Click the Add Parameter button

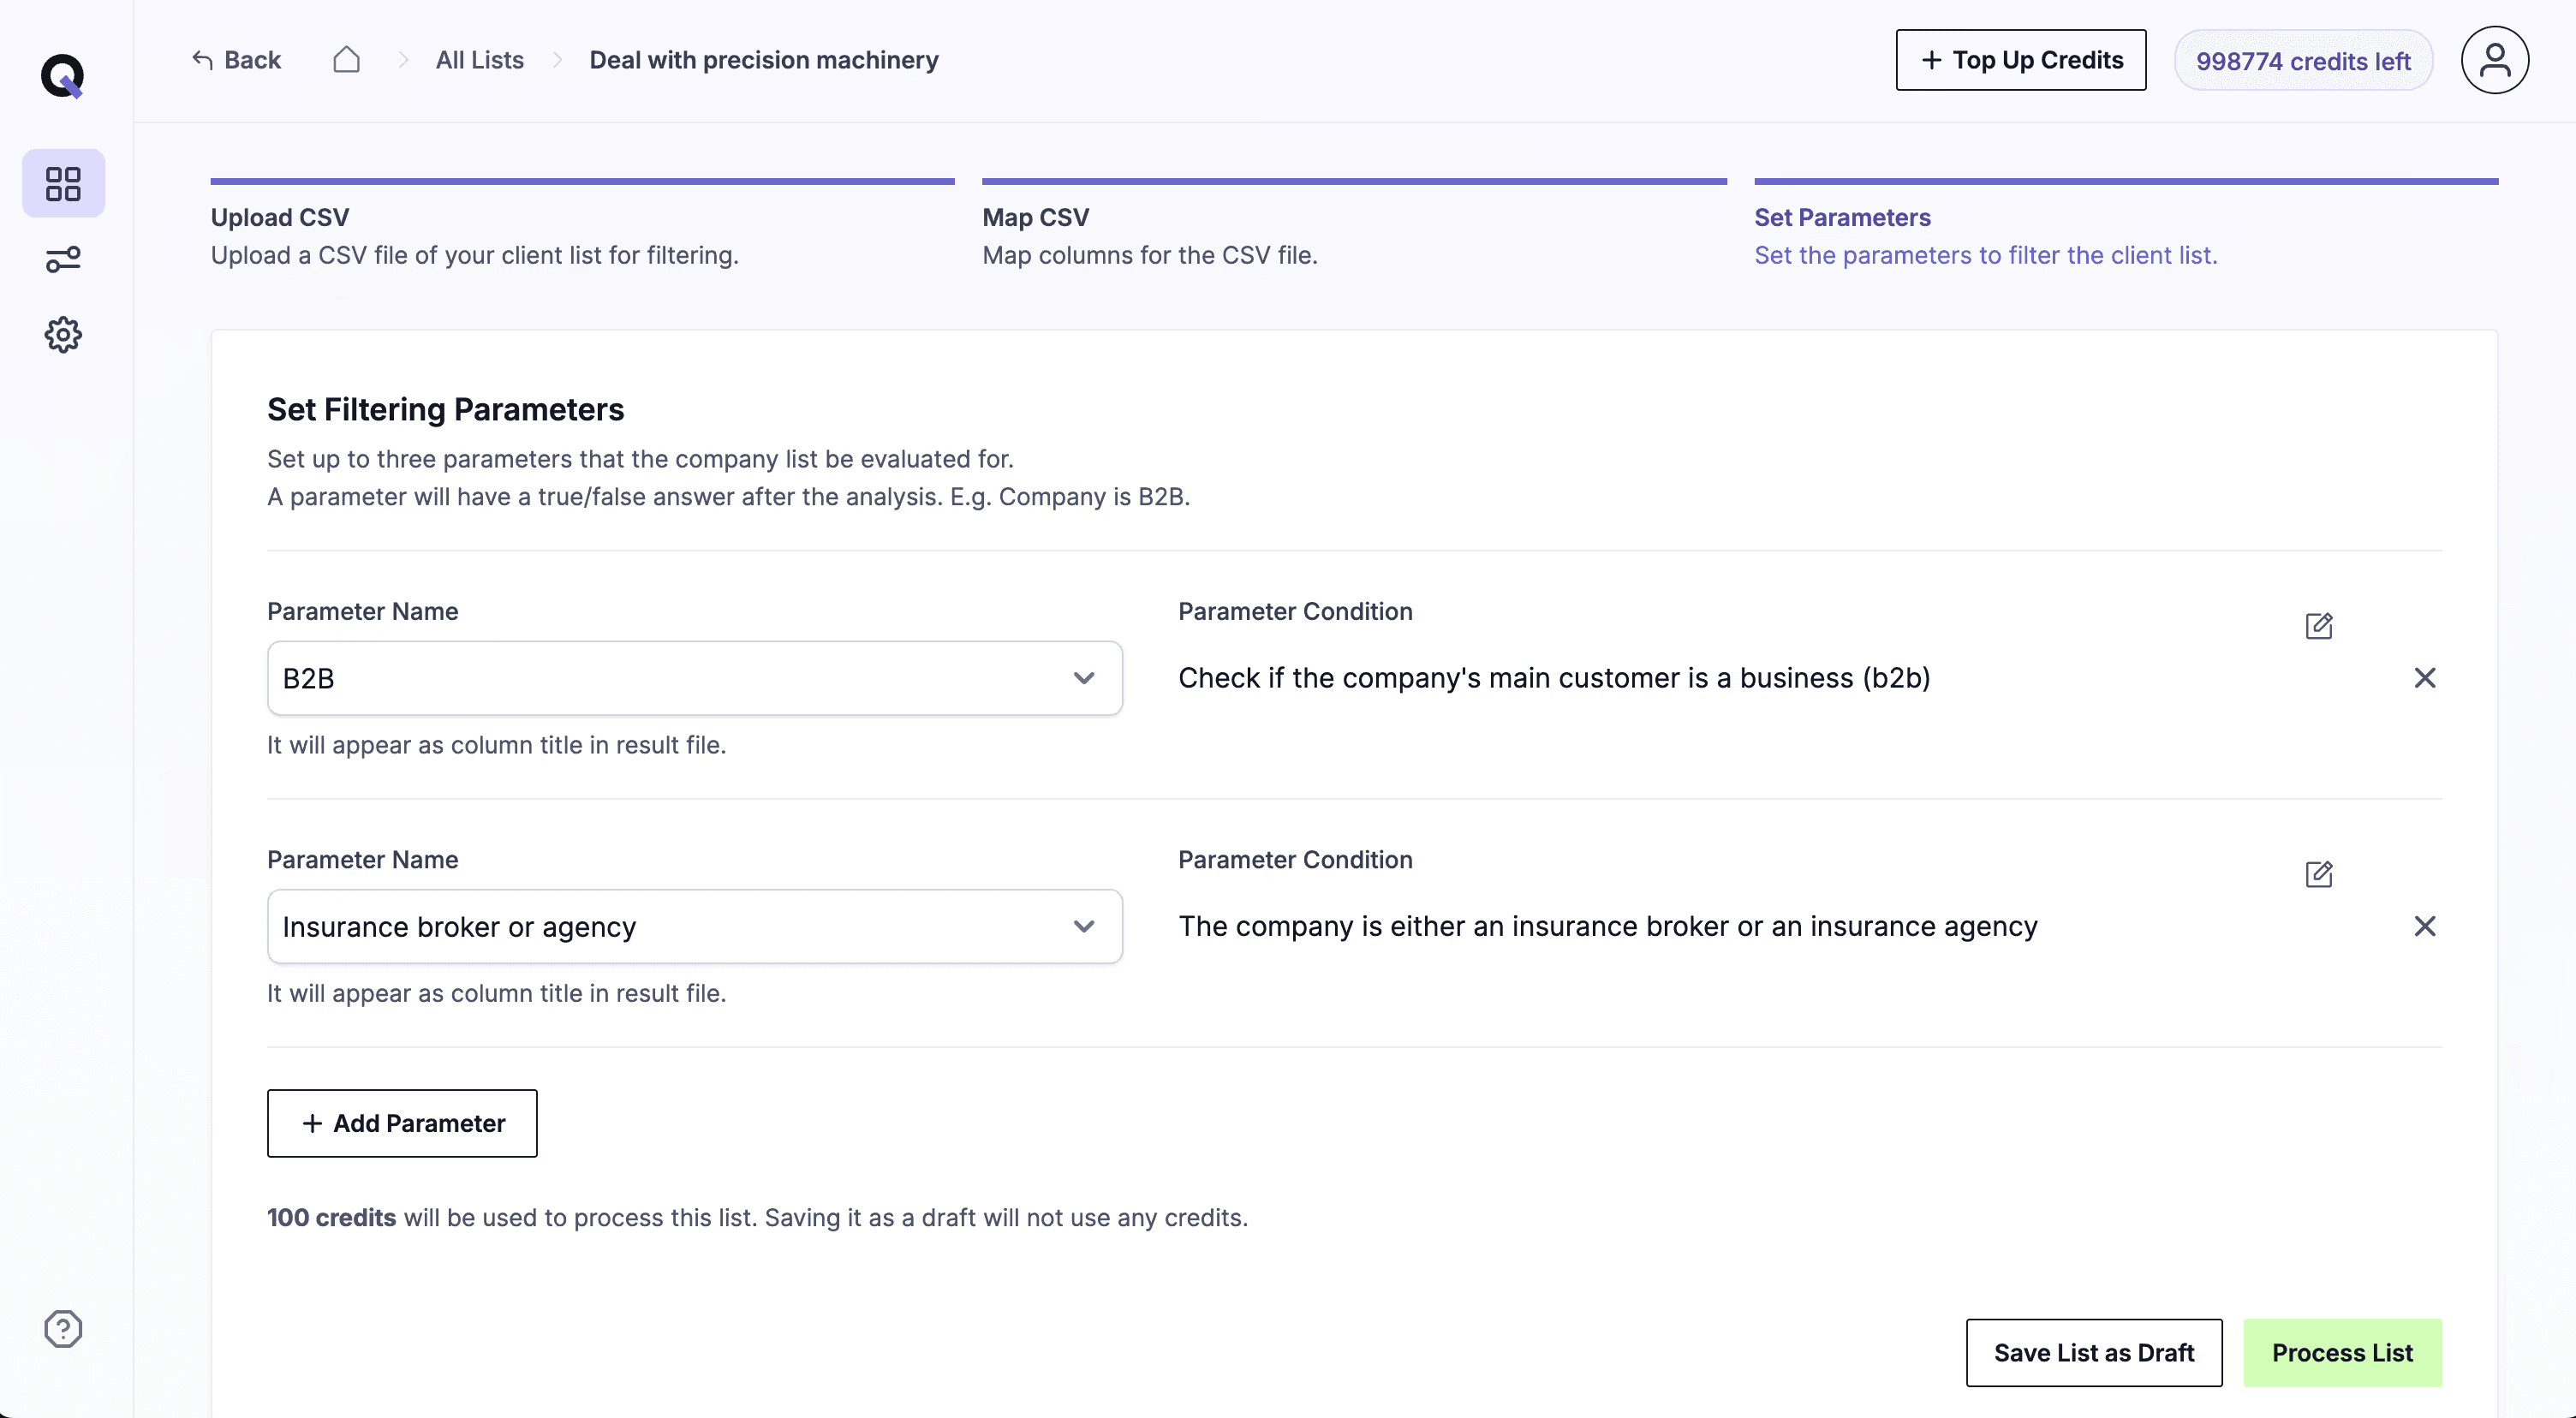tap(402, 1123)
